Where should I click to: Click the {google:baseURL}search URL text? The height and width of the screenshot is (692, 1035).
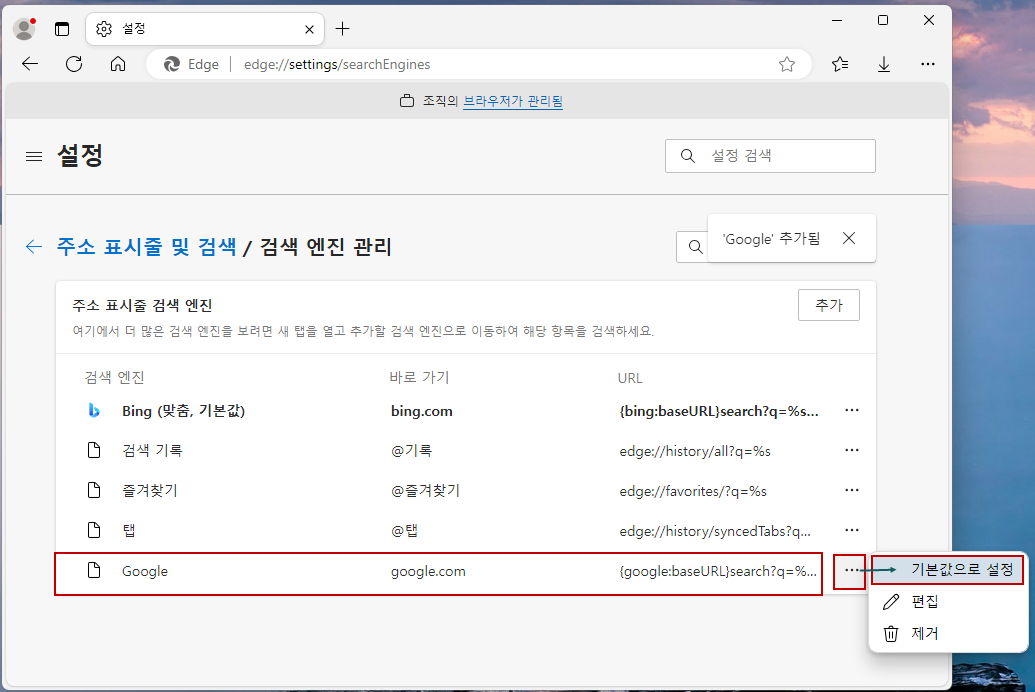click(718, 571)
